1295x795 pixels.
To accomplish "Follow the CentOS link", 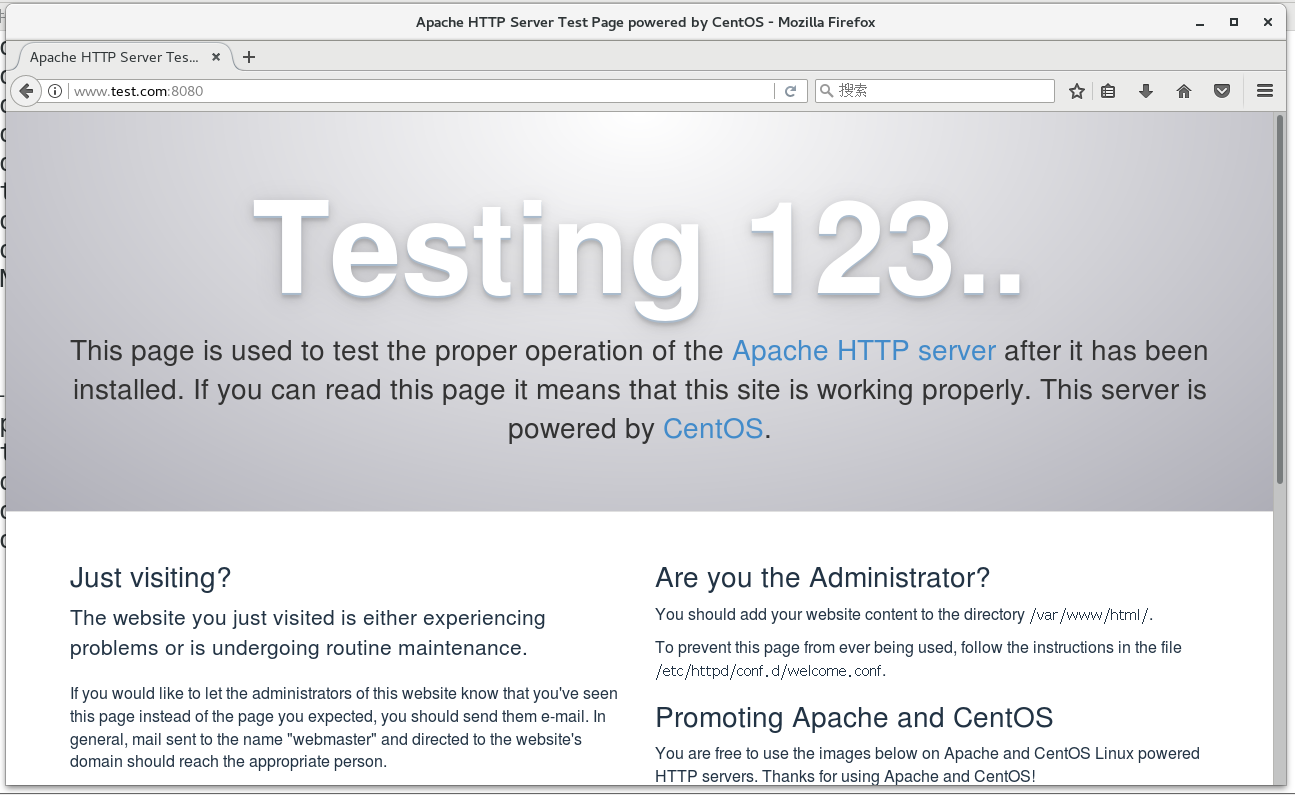I will click(713, 429).
